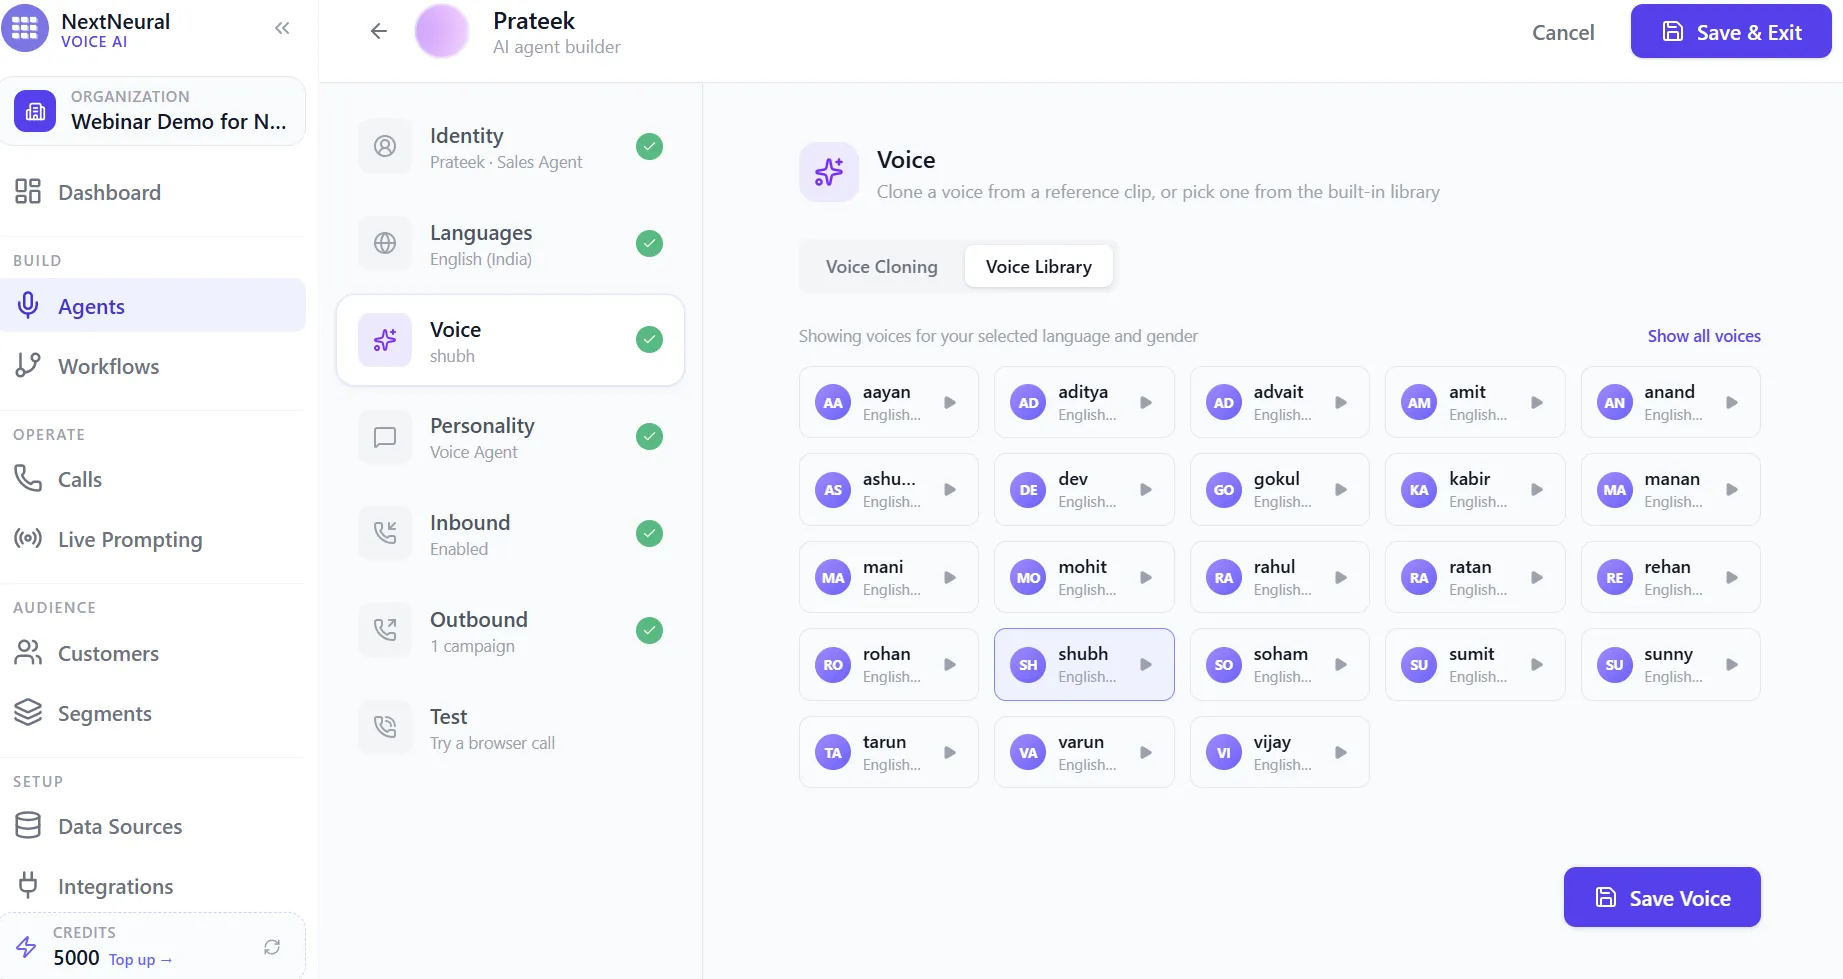Play the aayan voice preview

click(x=950, y=402)
